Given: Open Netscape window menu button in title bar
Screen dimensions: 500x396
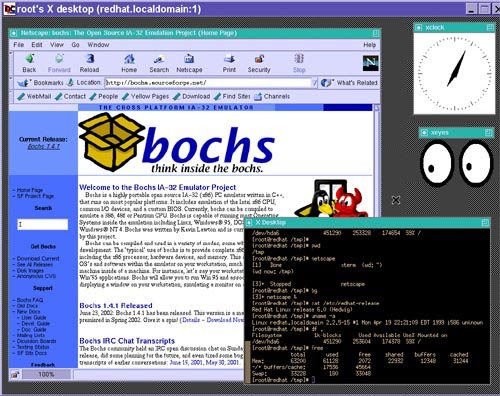Looking at the screenshot, I should point(14,33).
